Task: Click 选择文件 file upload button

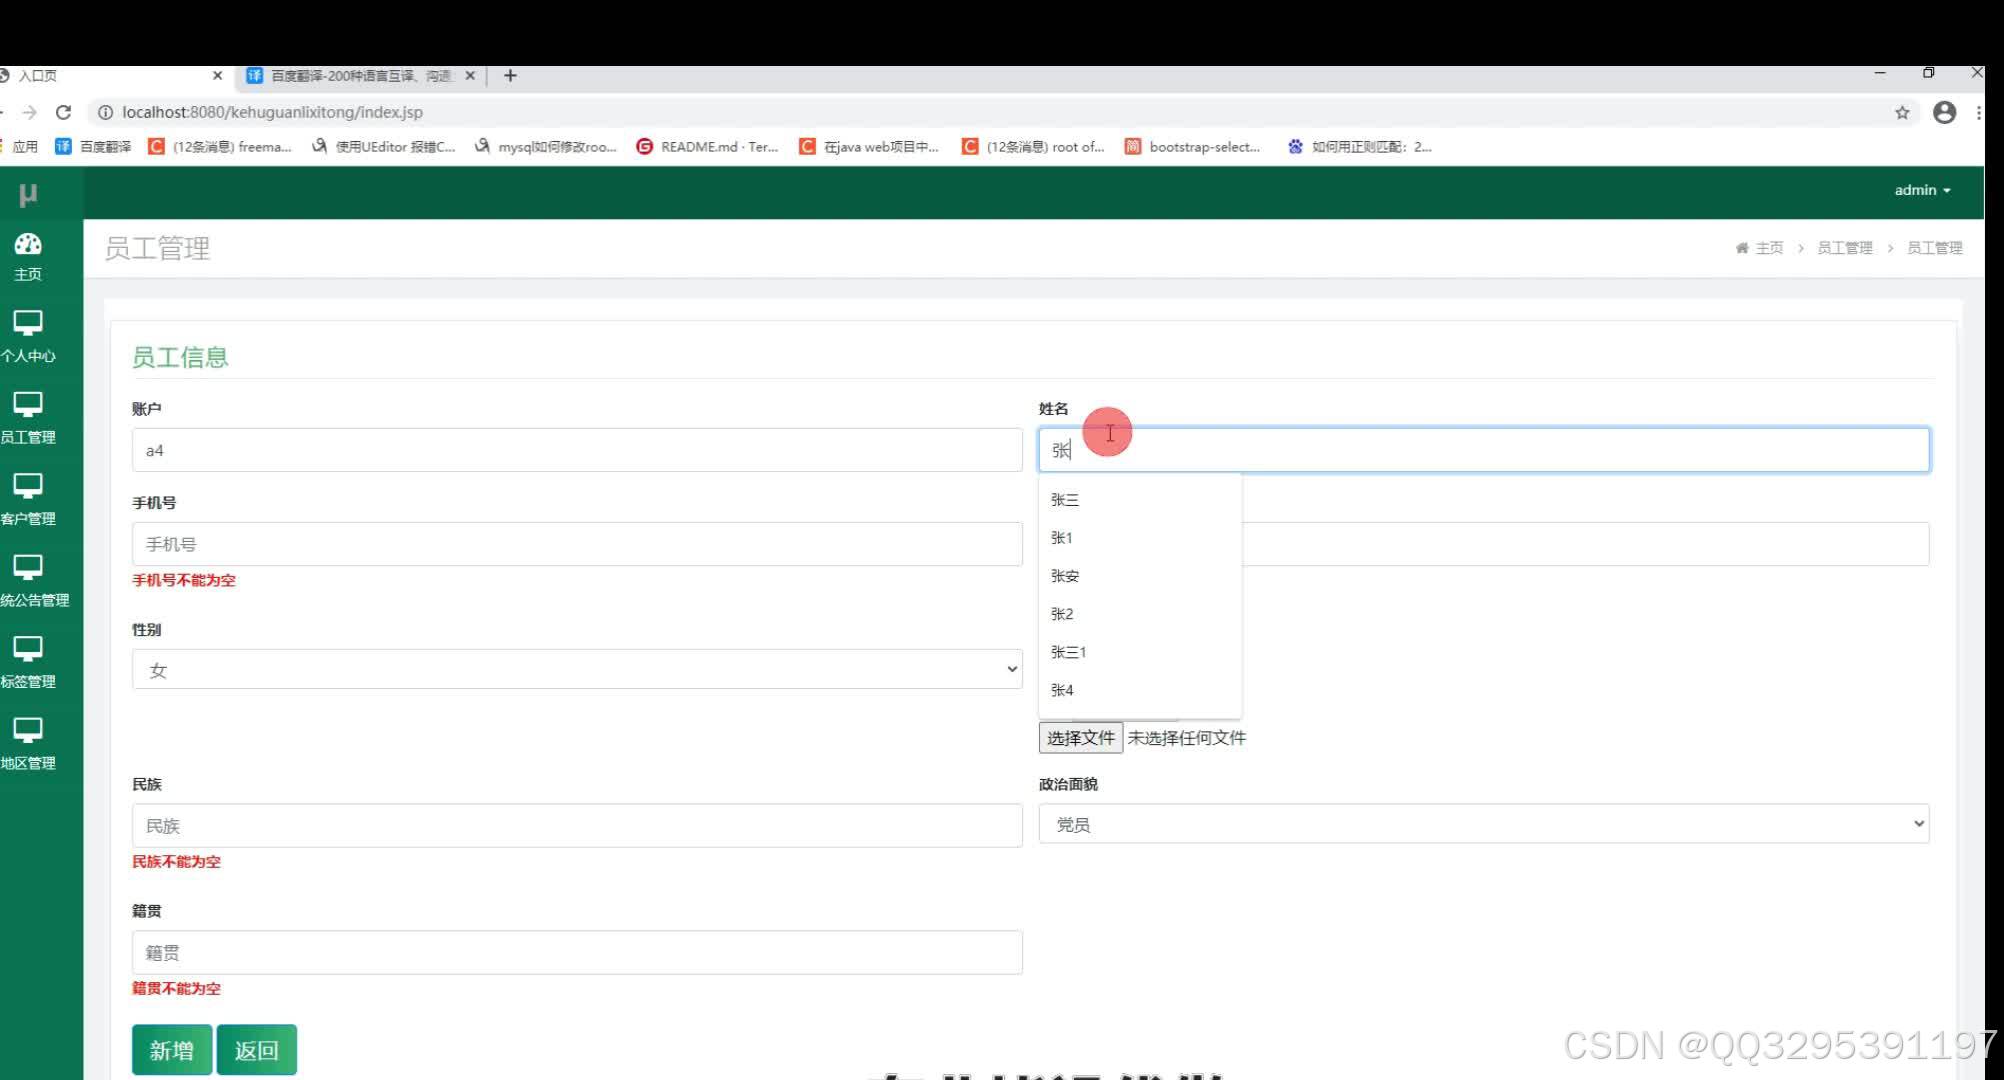Action: click(1081, 738)
